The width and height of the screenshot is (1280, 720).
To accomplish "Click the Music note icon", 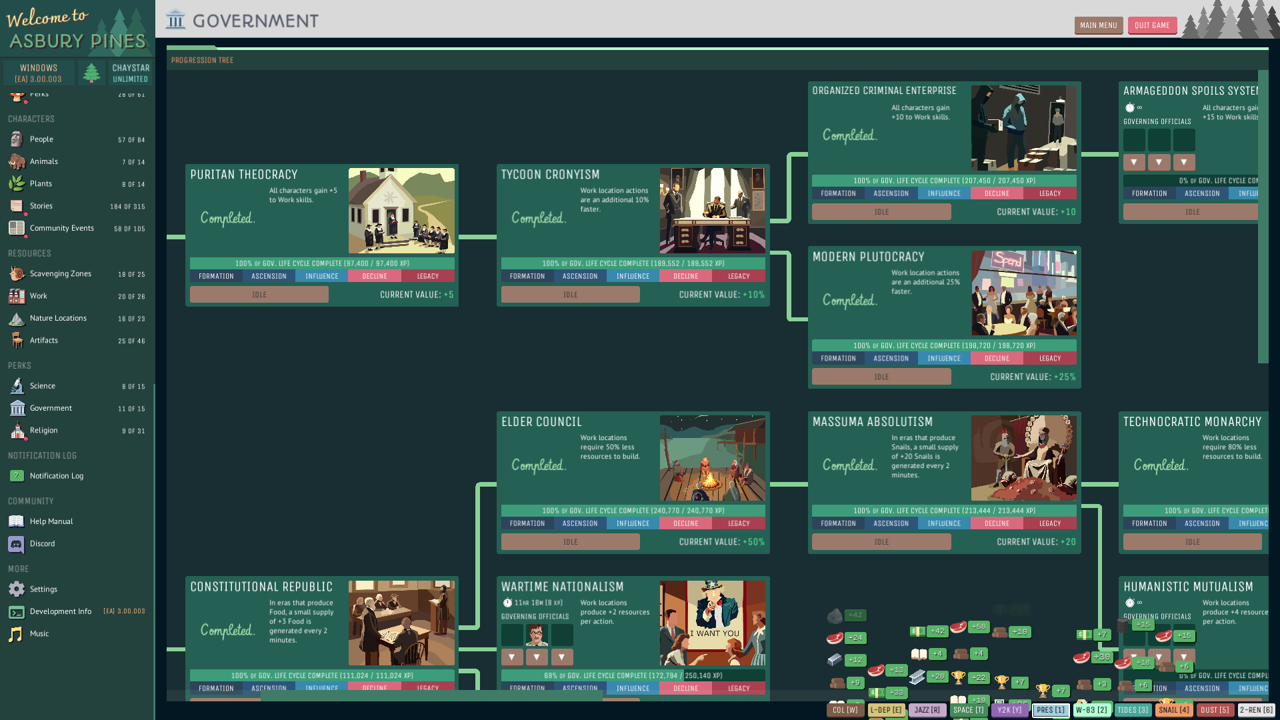I will click(16, 634).
